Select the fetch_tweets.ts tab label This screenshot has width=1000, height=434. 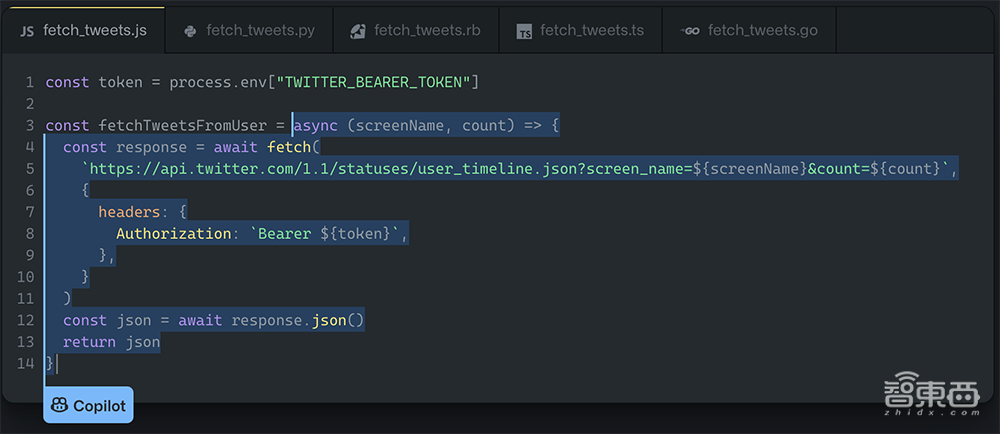pyautogui.click(x=592, y=30)
